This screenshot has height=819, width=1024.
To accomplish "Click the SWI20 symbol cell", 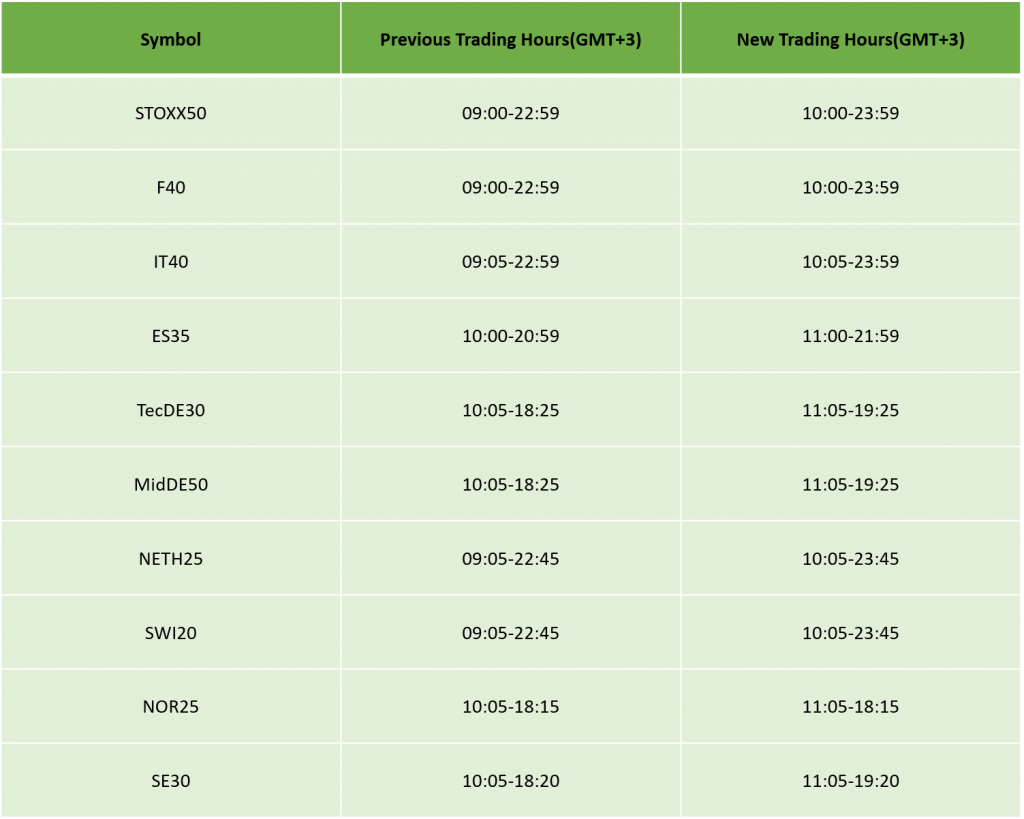I will [x=170, y=633].
